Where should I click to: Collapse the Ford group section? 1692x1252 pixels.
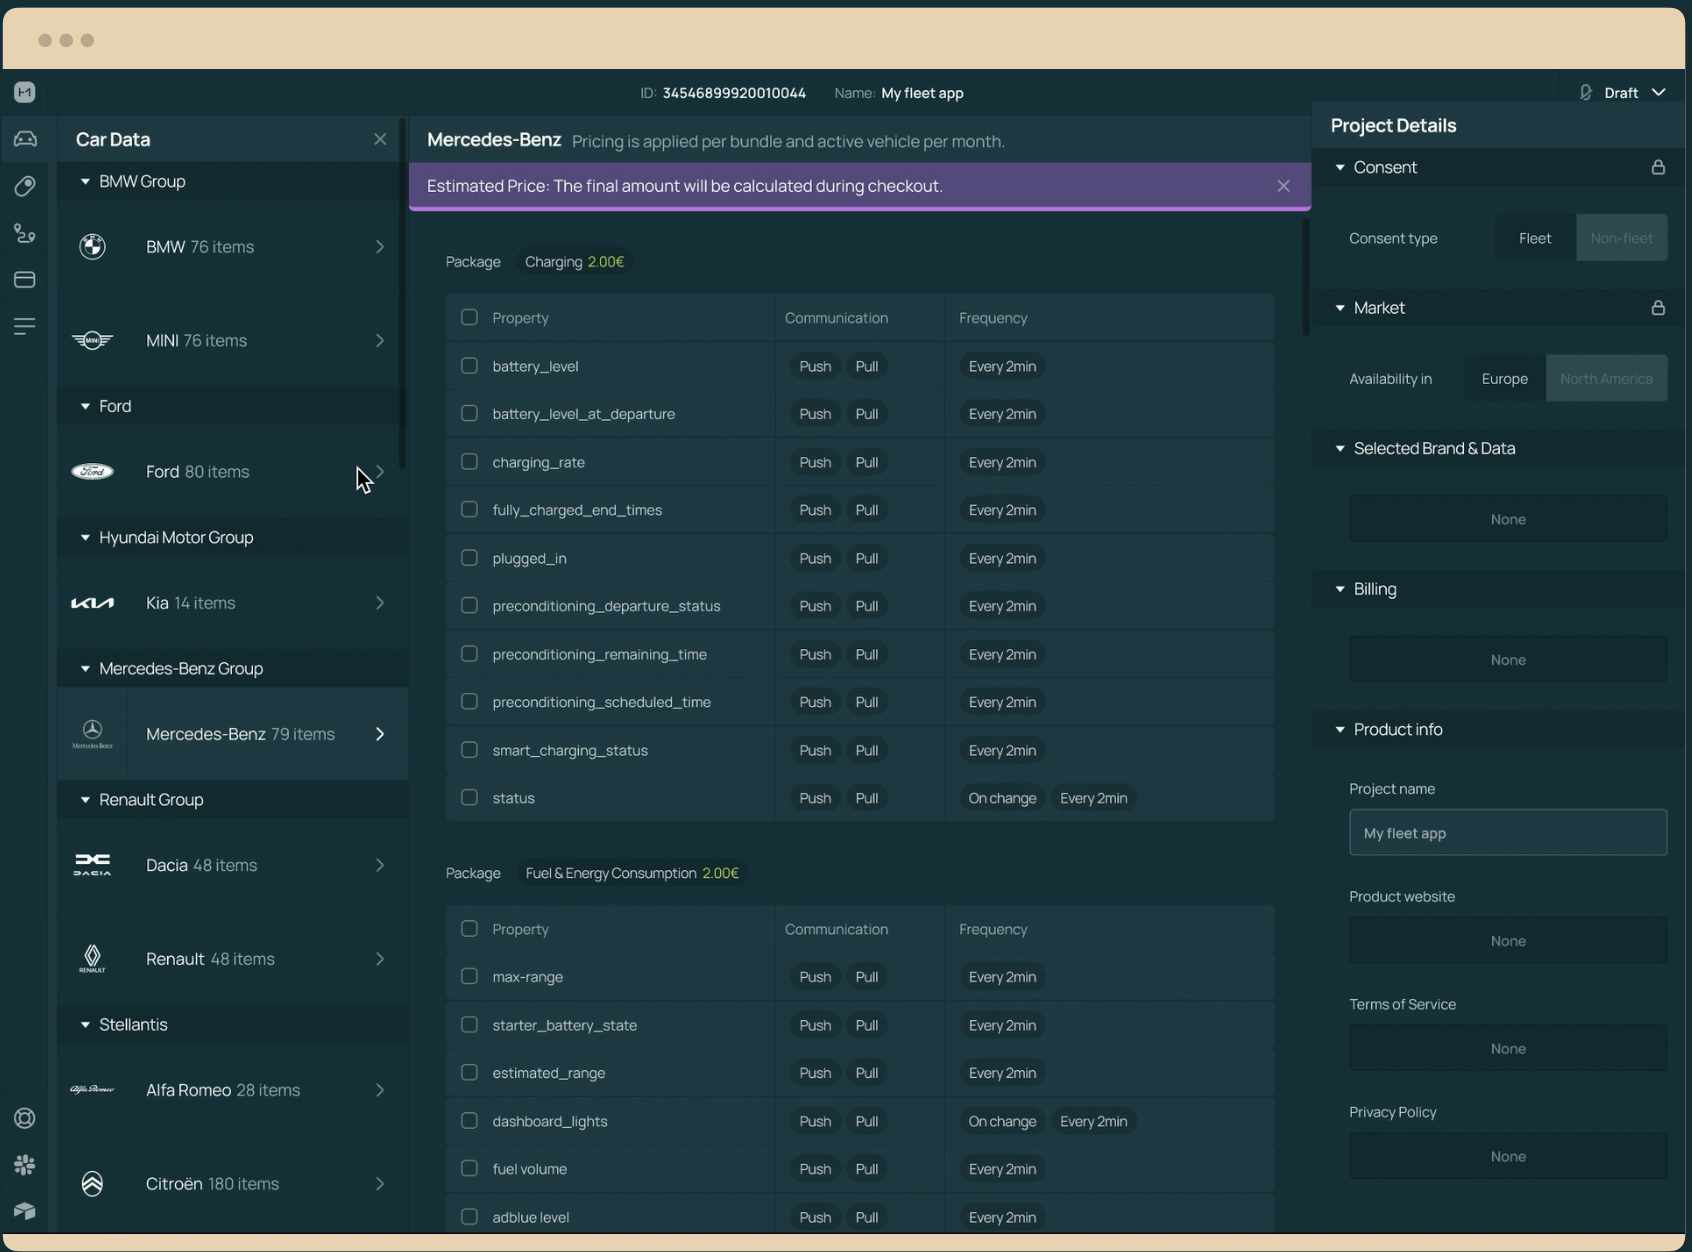(x=85, y=406)
